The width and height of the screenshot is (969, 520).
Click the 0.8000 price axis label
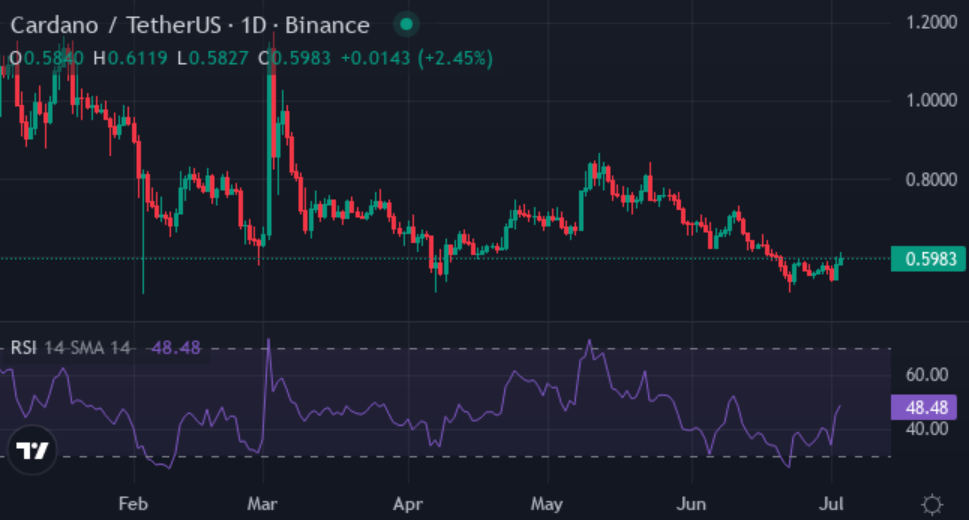point(931,180)
